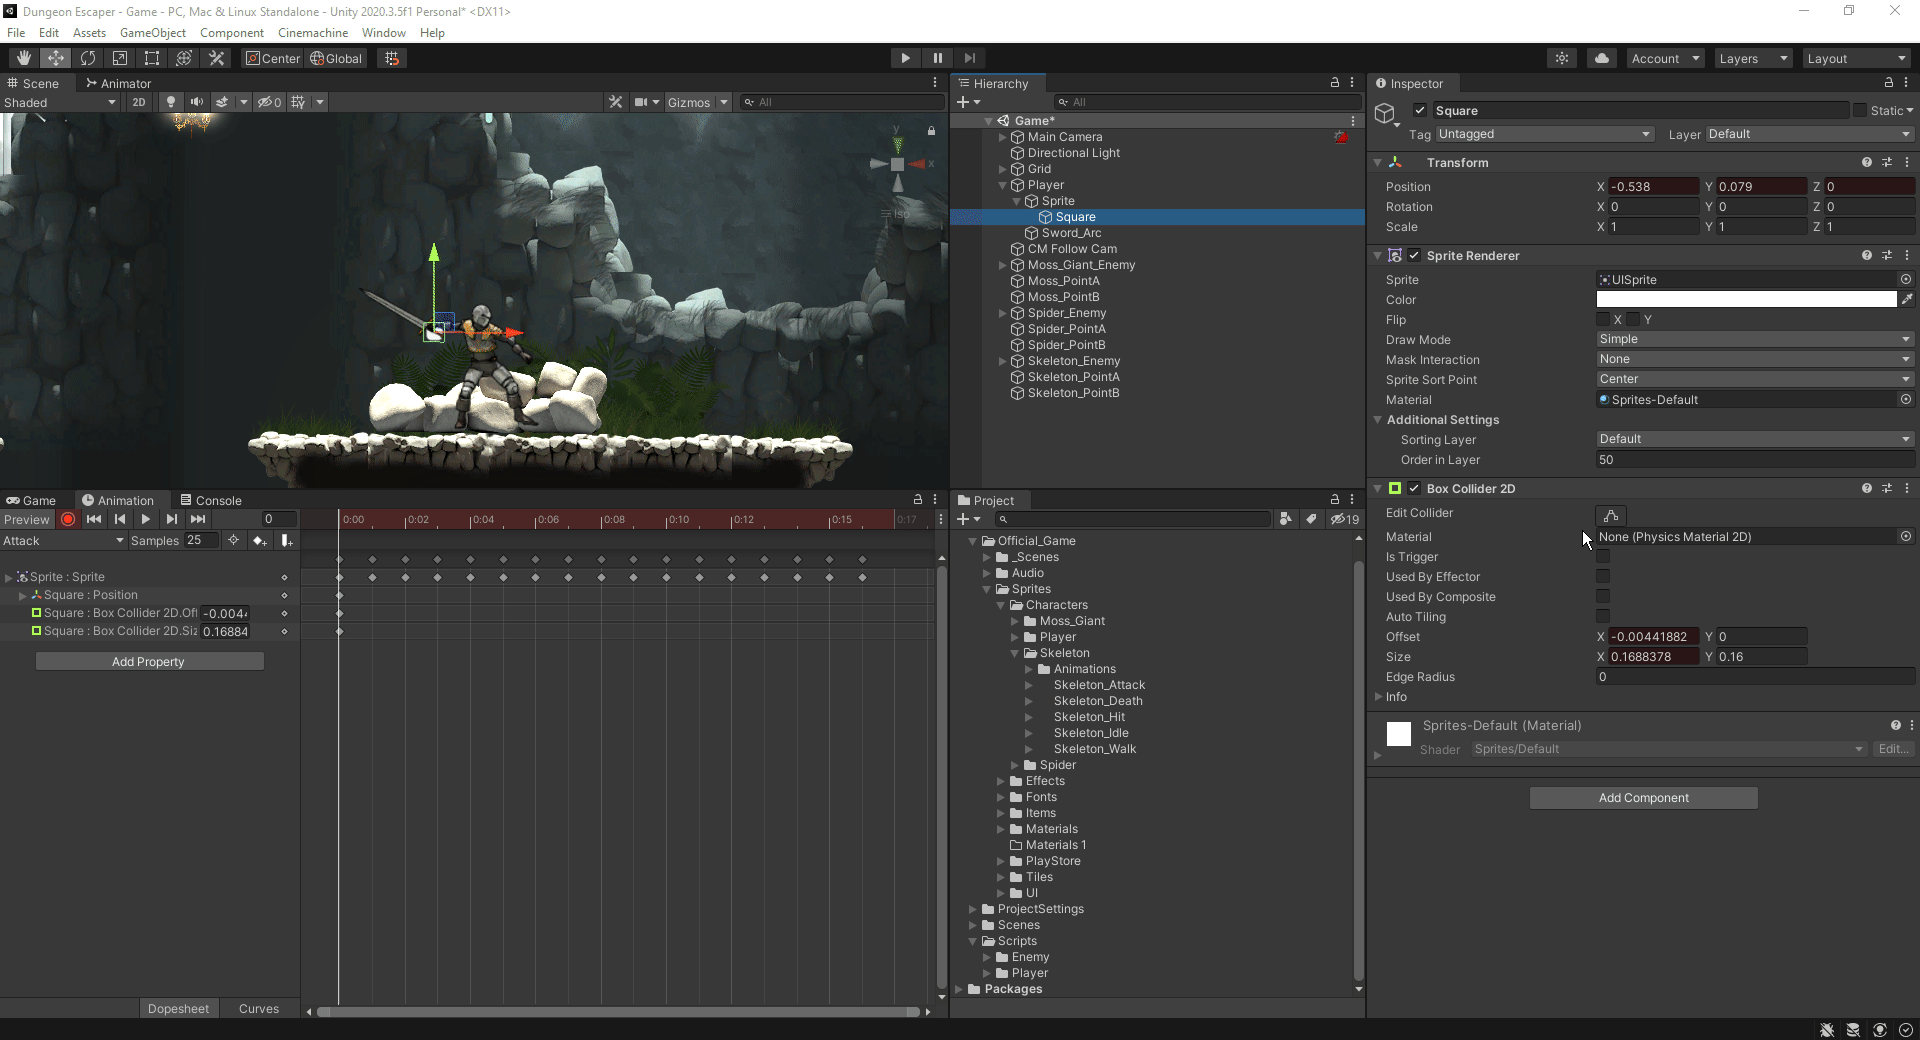Switch to the Game tab
The height and width of the screenshot is (1040, 1920).
(31, 500)
